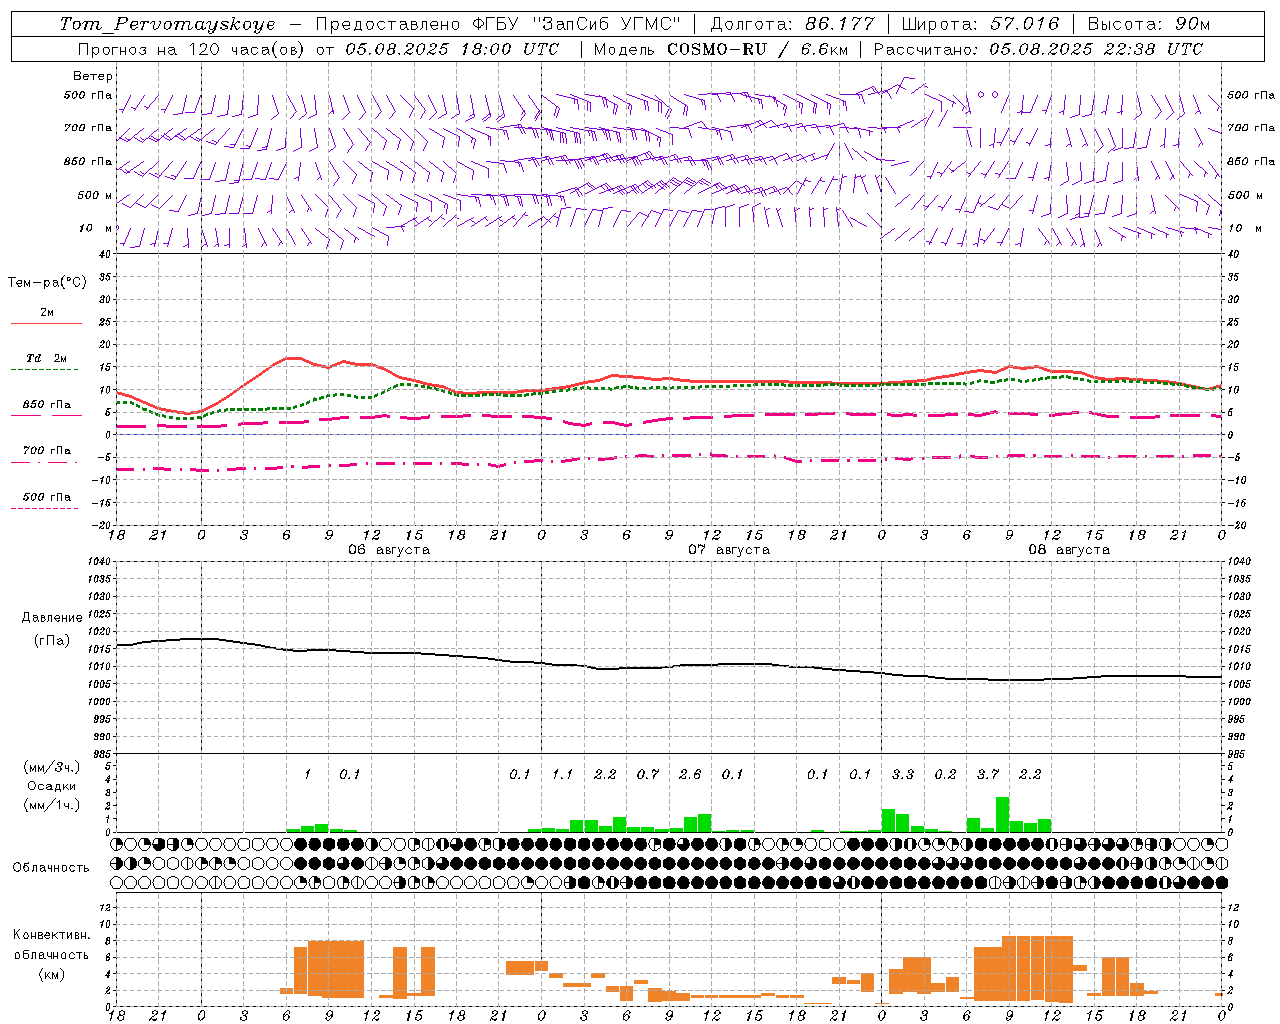Click the longitude value 86.177

coord(840,24)
